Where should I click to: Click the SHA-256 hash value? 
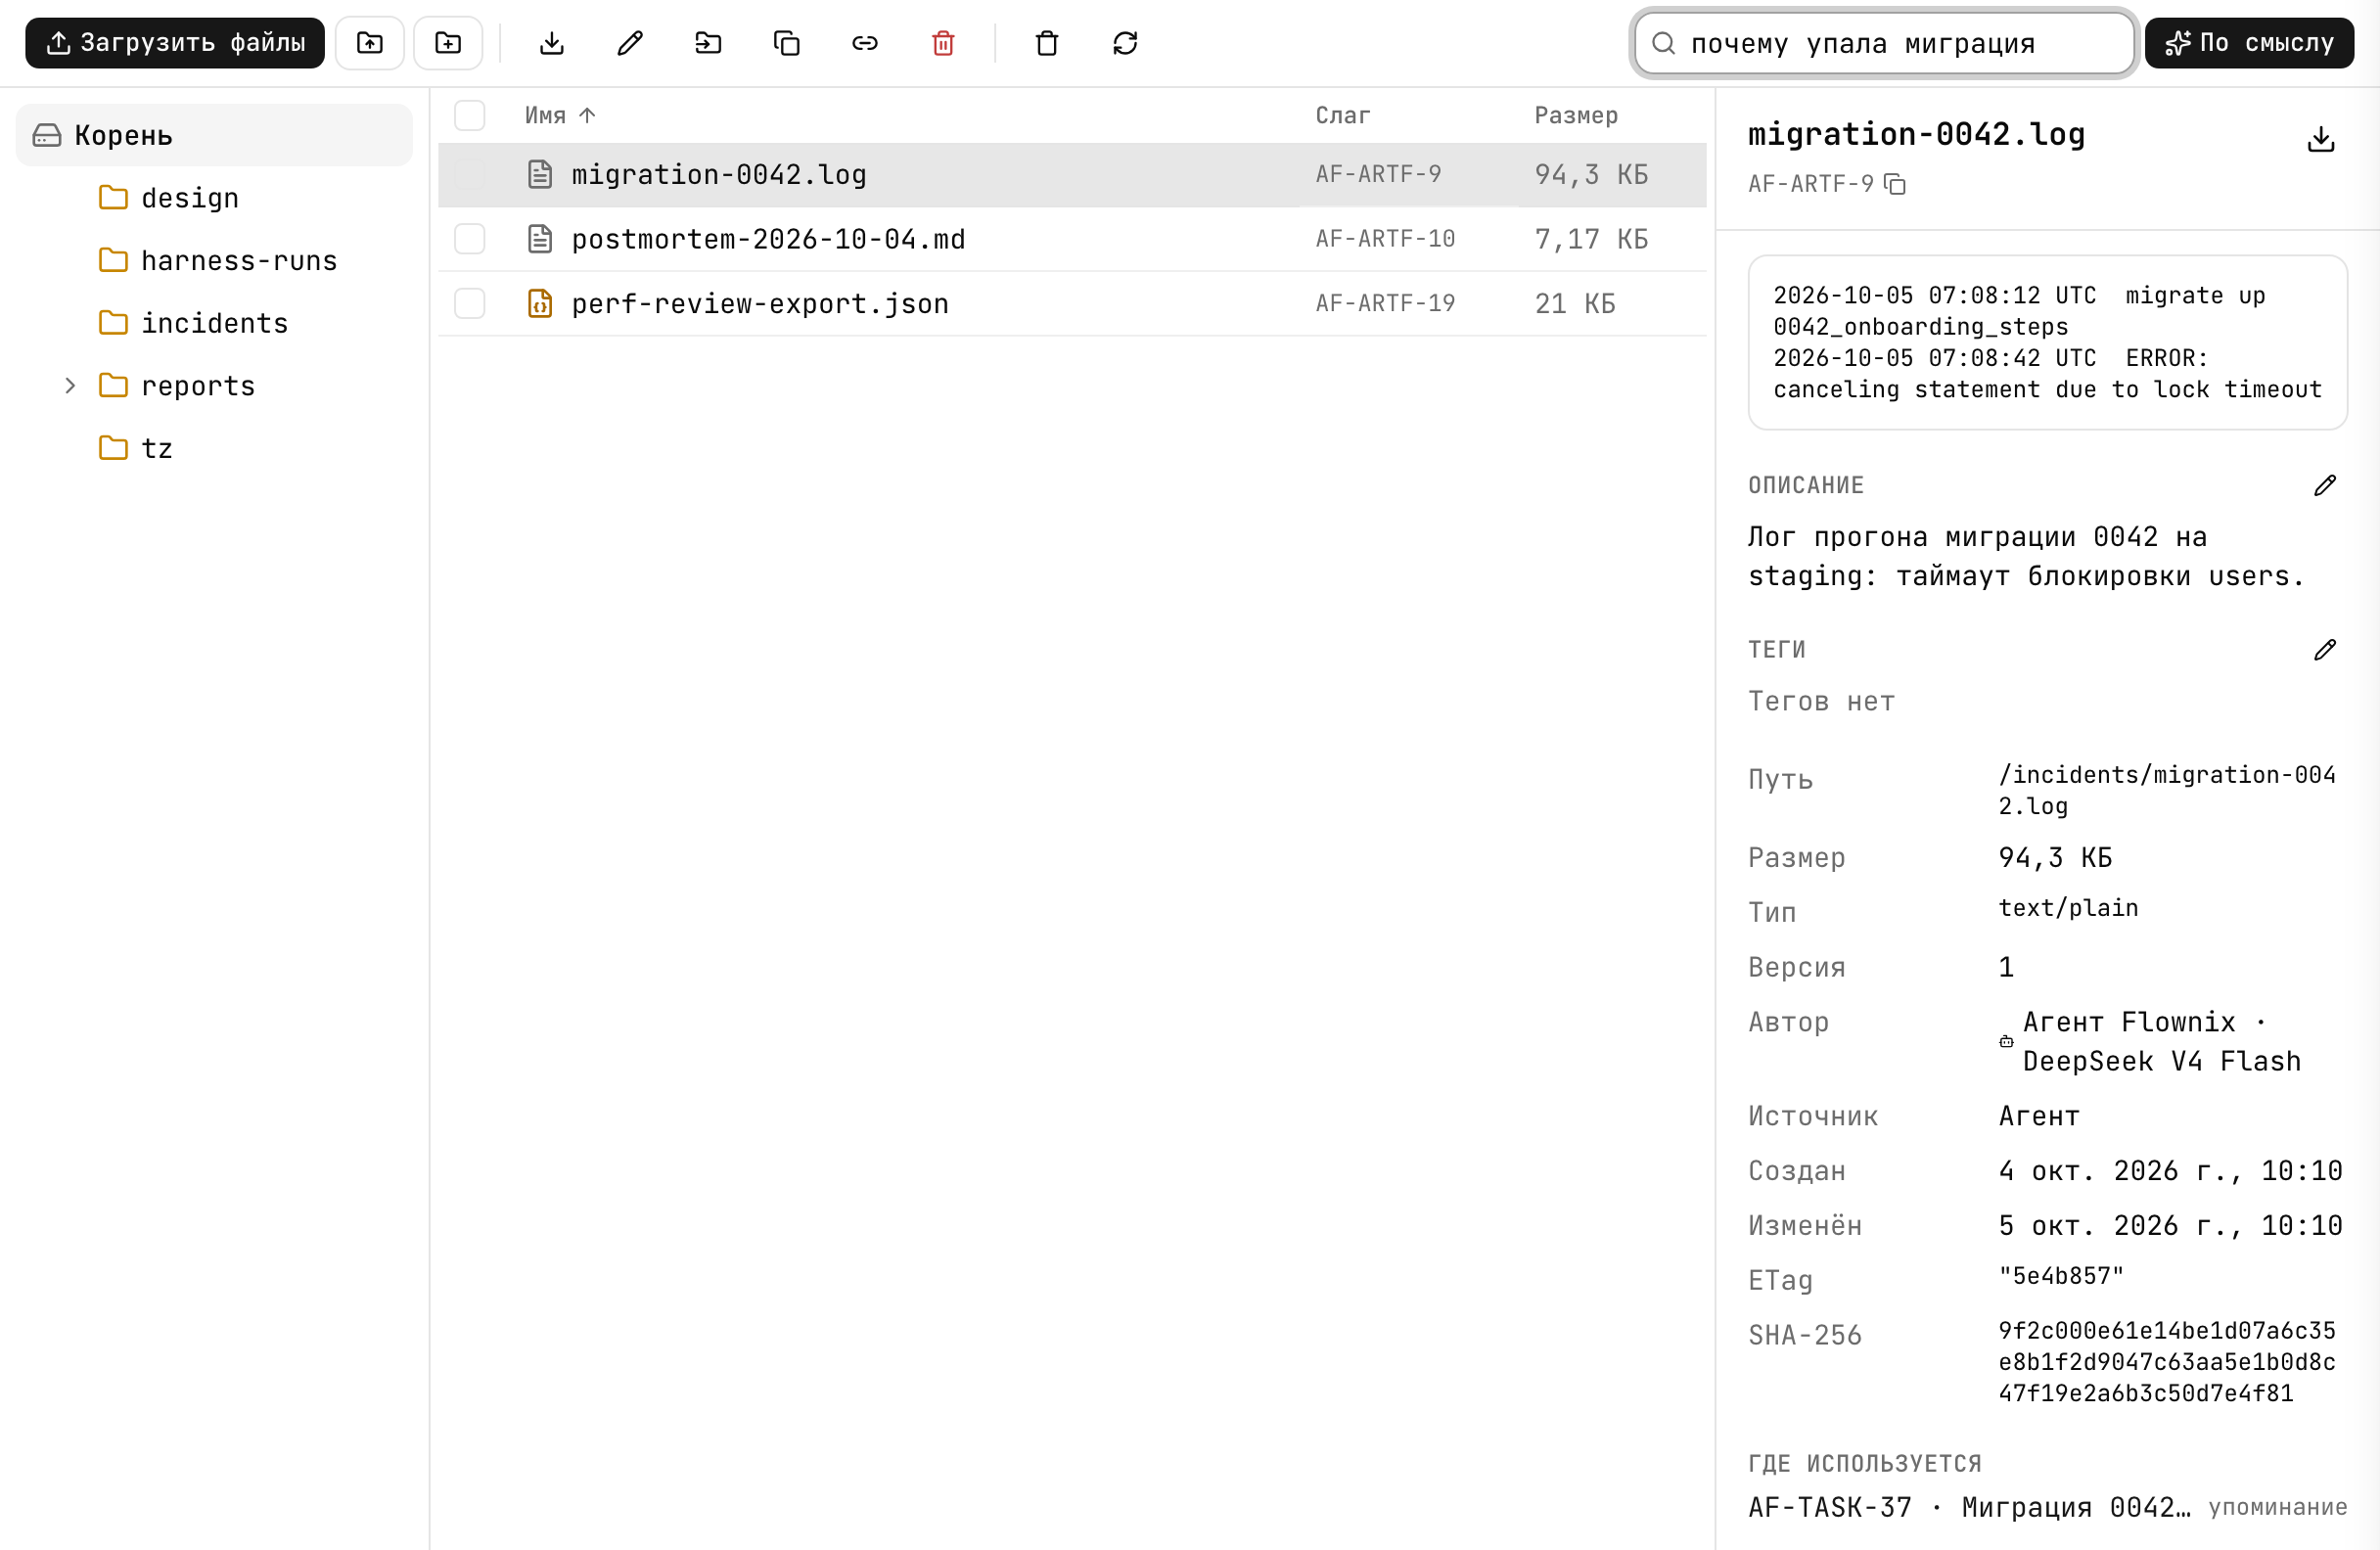tap(2166, 1361)
